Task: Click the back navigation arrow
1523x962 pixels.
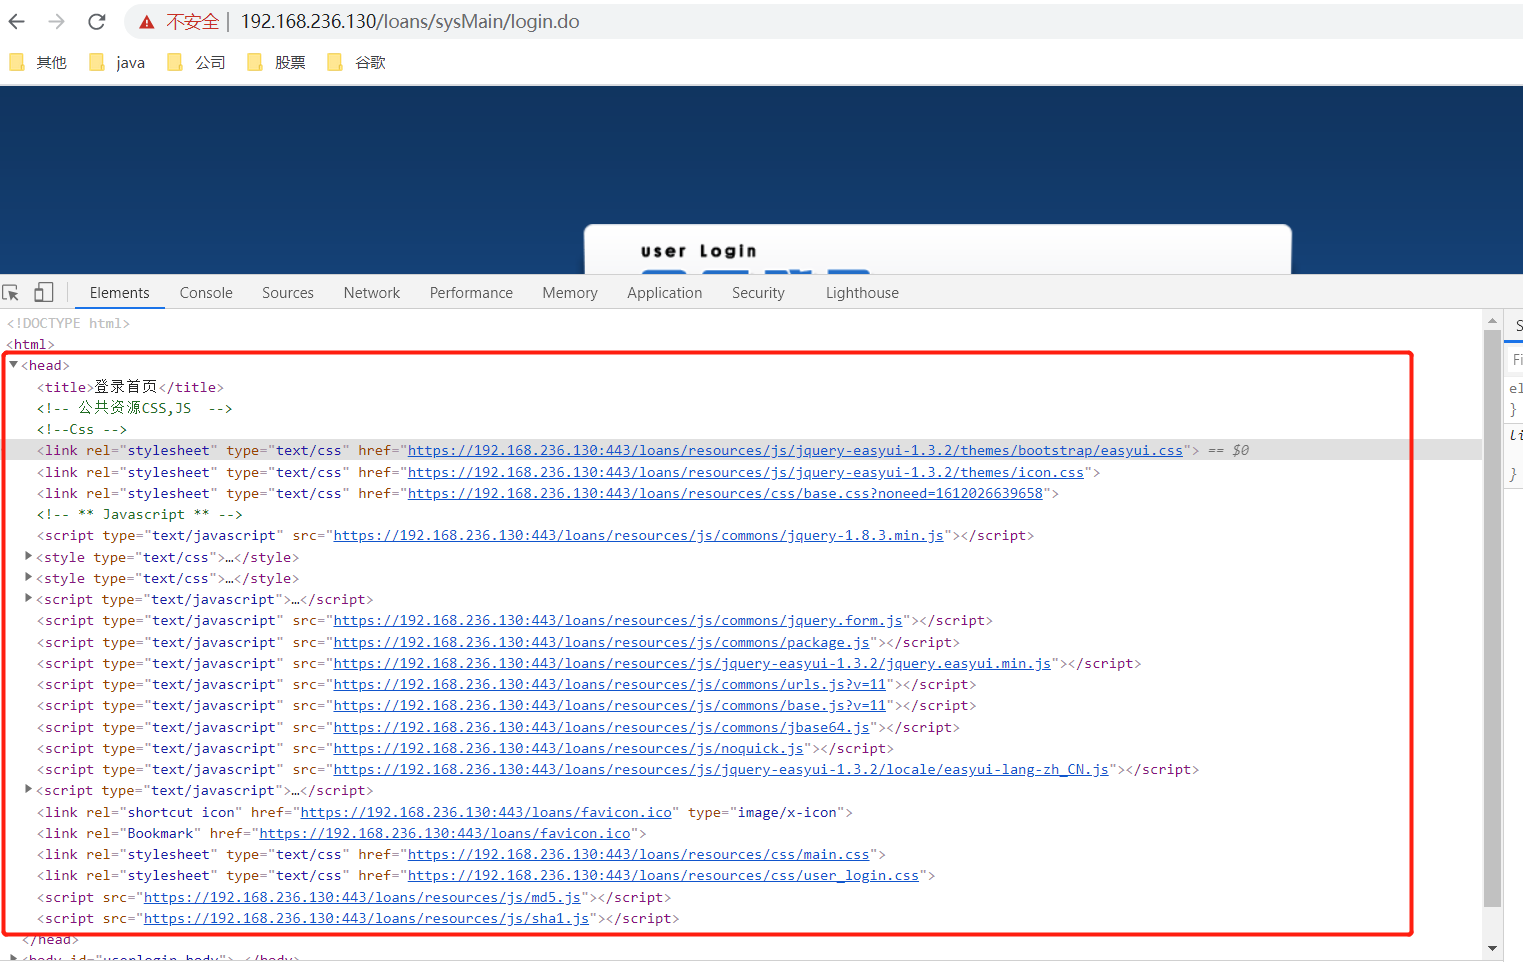Action: tap(16, 21)
